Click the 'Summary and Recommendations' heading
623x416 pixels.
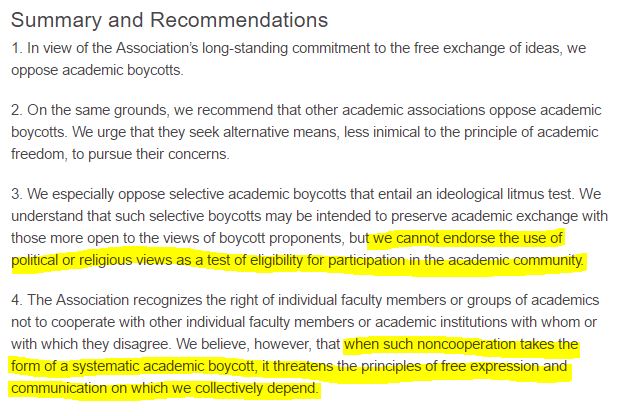click(169, 20)
